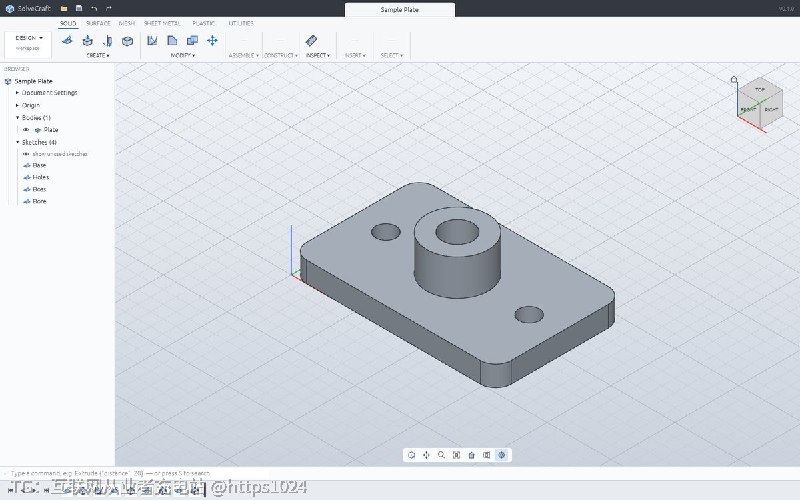
Task: Open the INSPECT dropdown menu
Action: point(318,55)
